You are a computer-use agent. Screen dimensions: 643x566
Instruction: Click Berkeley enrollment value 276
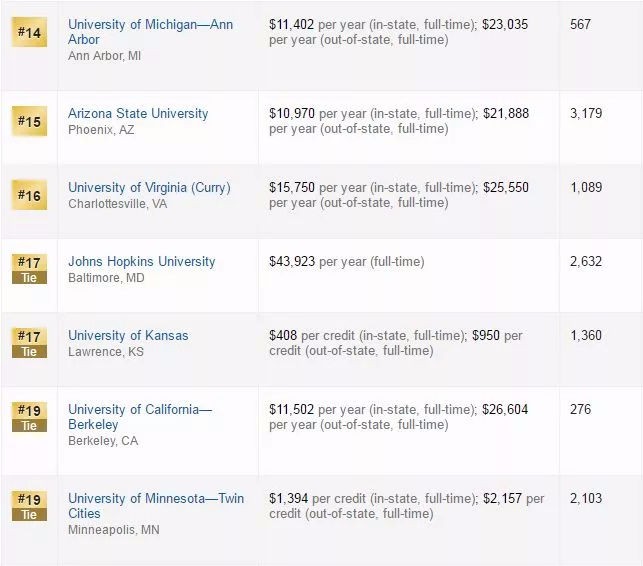coord(580,409)
